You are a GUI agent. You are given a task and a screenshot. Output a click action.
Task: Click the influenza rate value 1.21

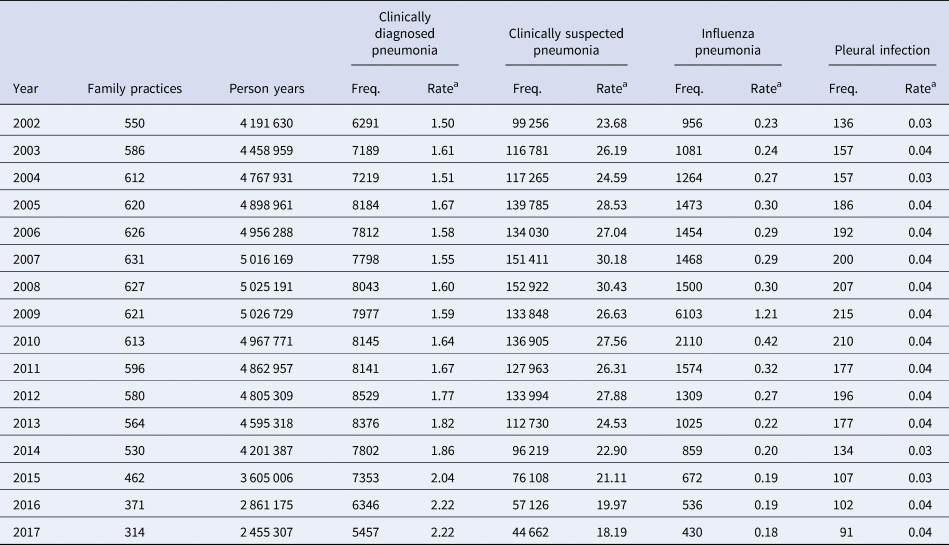click(x=766, y=319)
